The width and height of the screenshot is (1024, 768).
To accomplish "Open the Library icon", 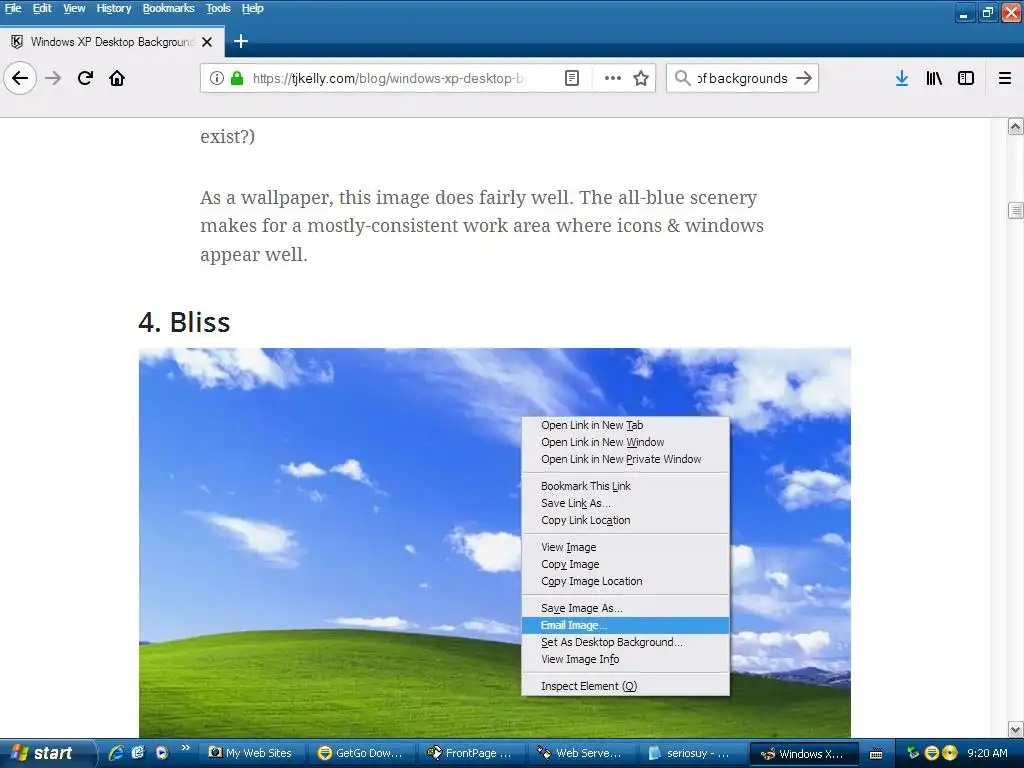I will pyautogui.click(x=934, y=78).
